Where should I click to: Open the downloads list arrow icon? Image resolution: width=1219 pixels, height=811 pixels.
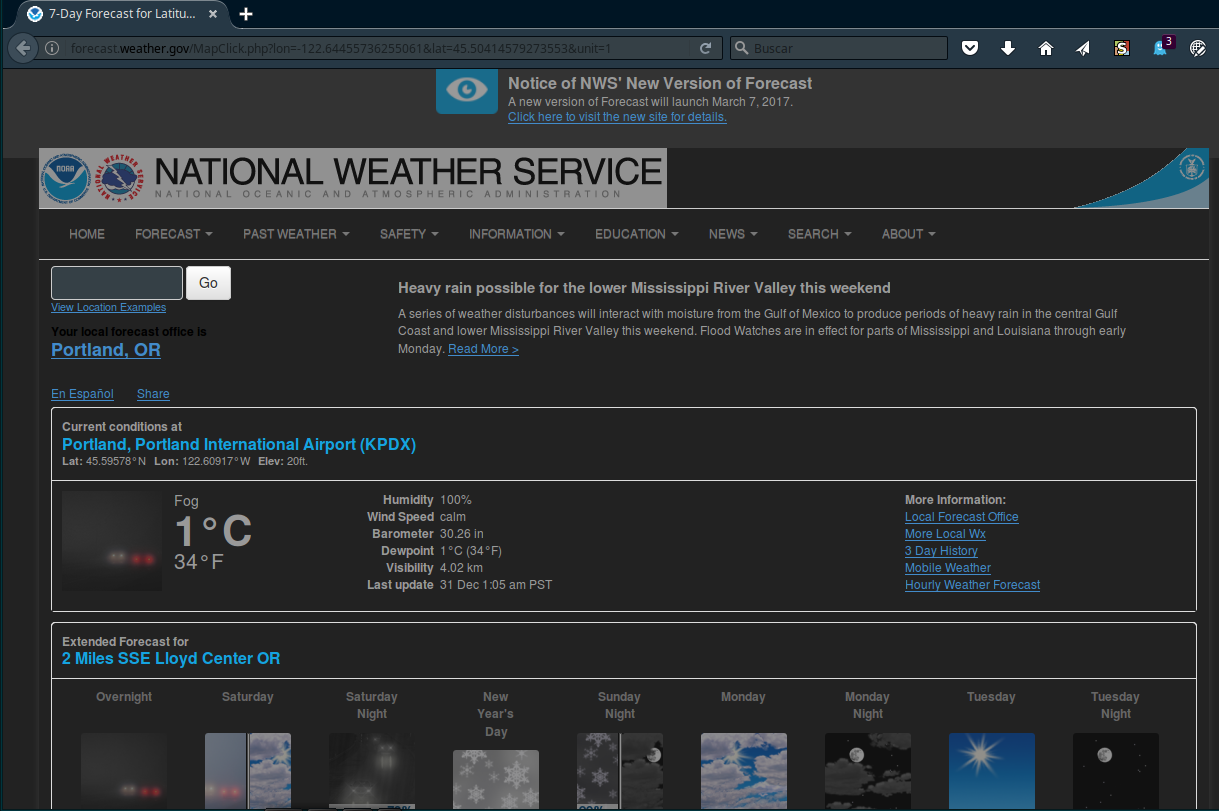tap(1008, 47)
